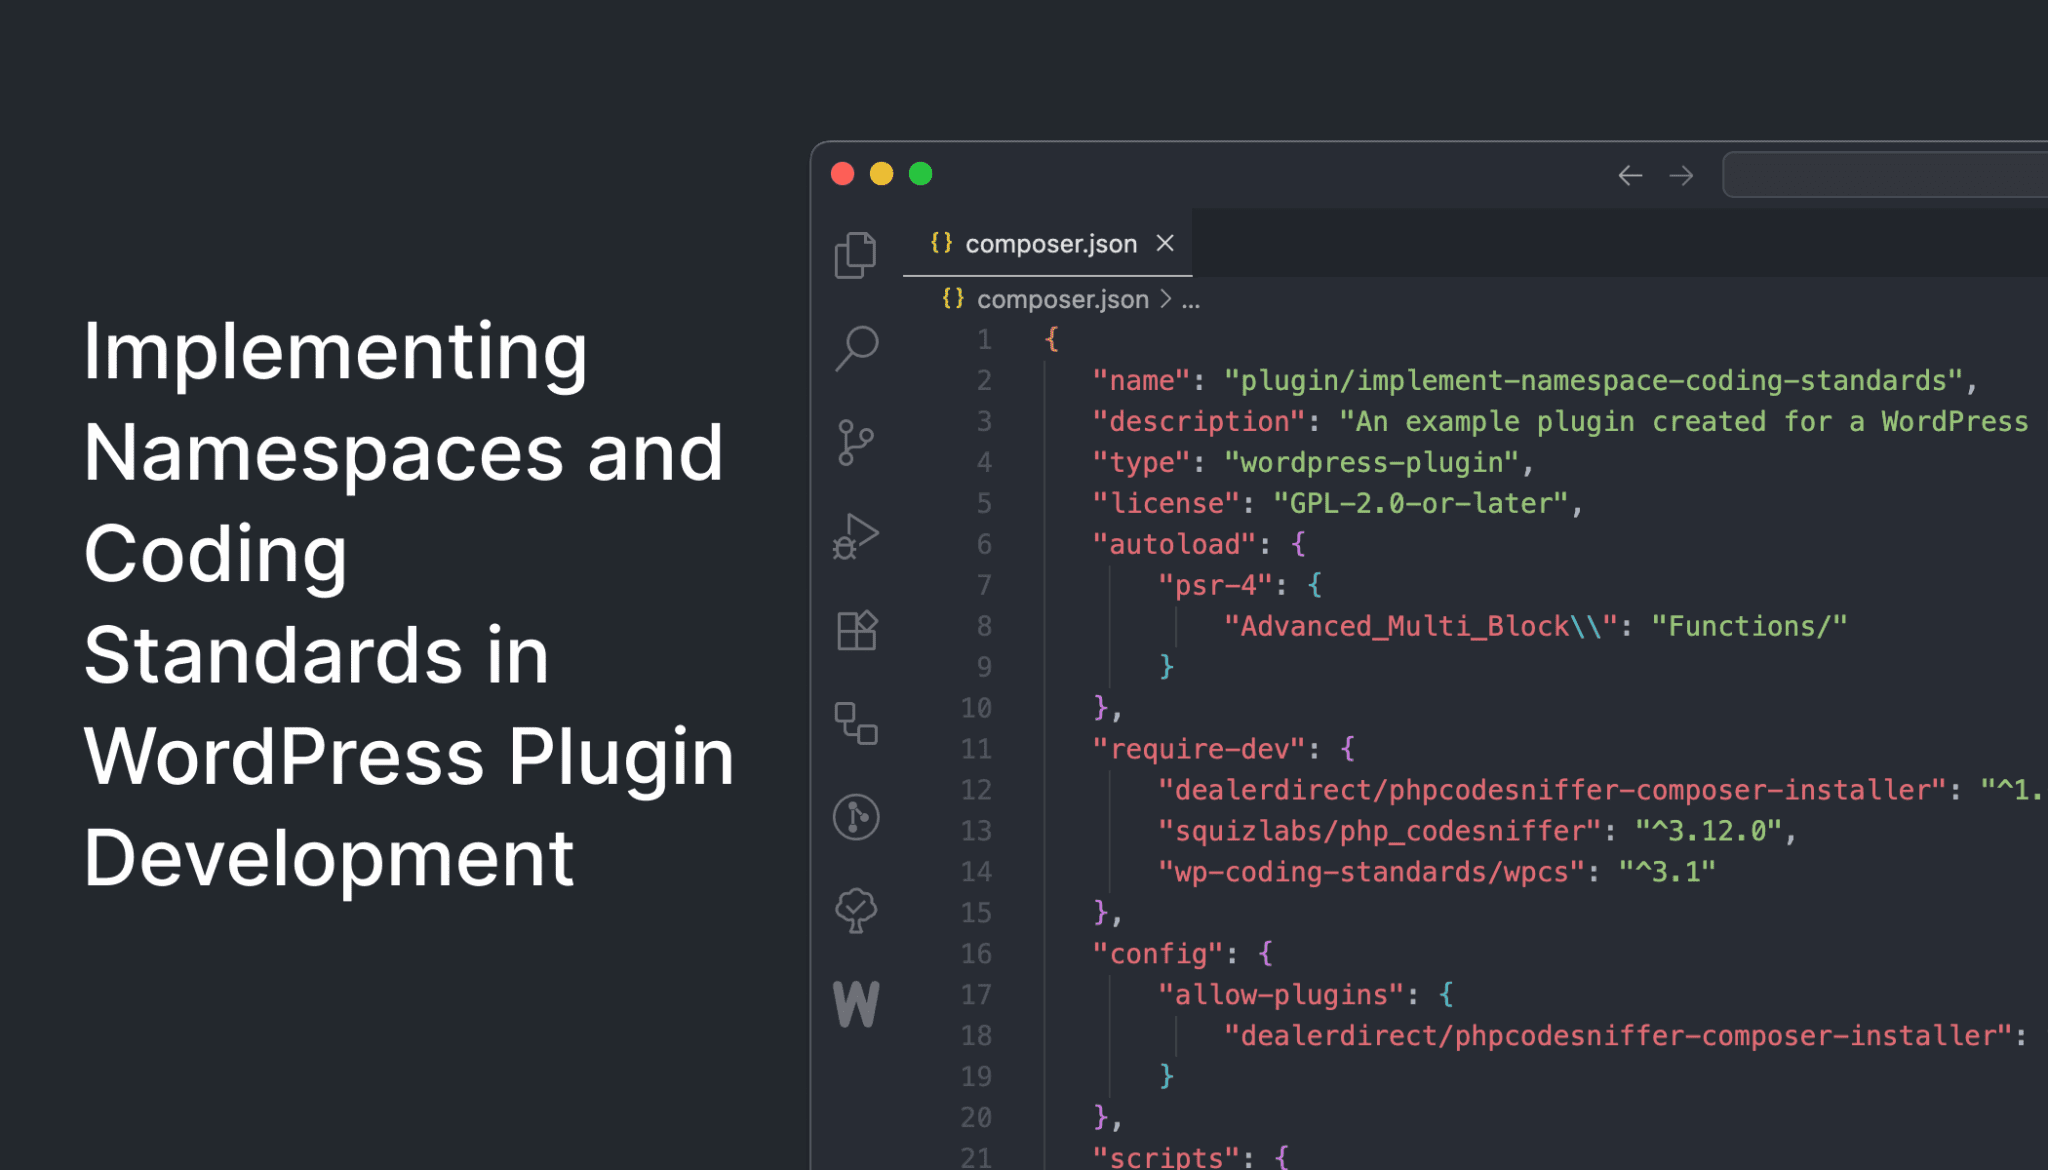Screen dimensions: 2048x1170
Task: Expand the breadcrumb ellipsis
Action: coord(1191,299)
